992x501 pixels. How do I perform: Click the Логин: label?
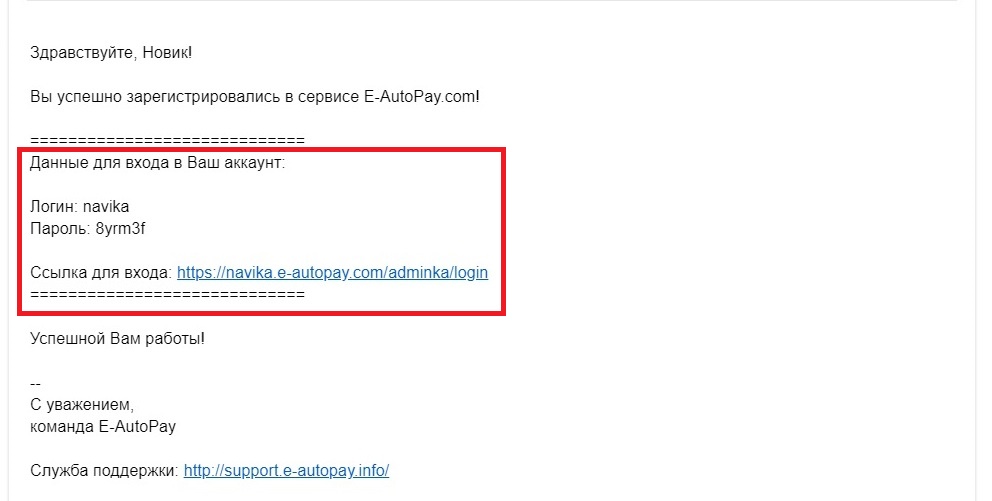54,207
